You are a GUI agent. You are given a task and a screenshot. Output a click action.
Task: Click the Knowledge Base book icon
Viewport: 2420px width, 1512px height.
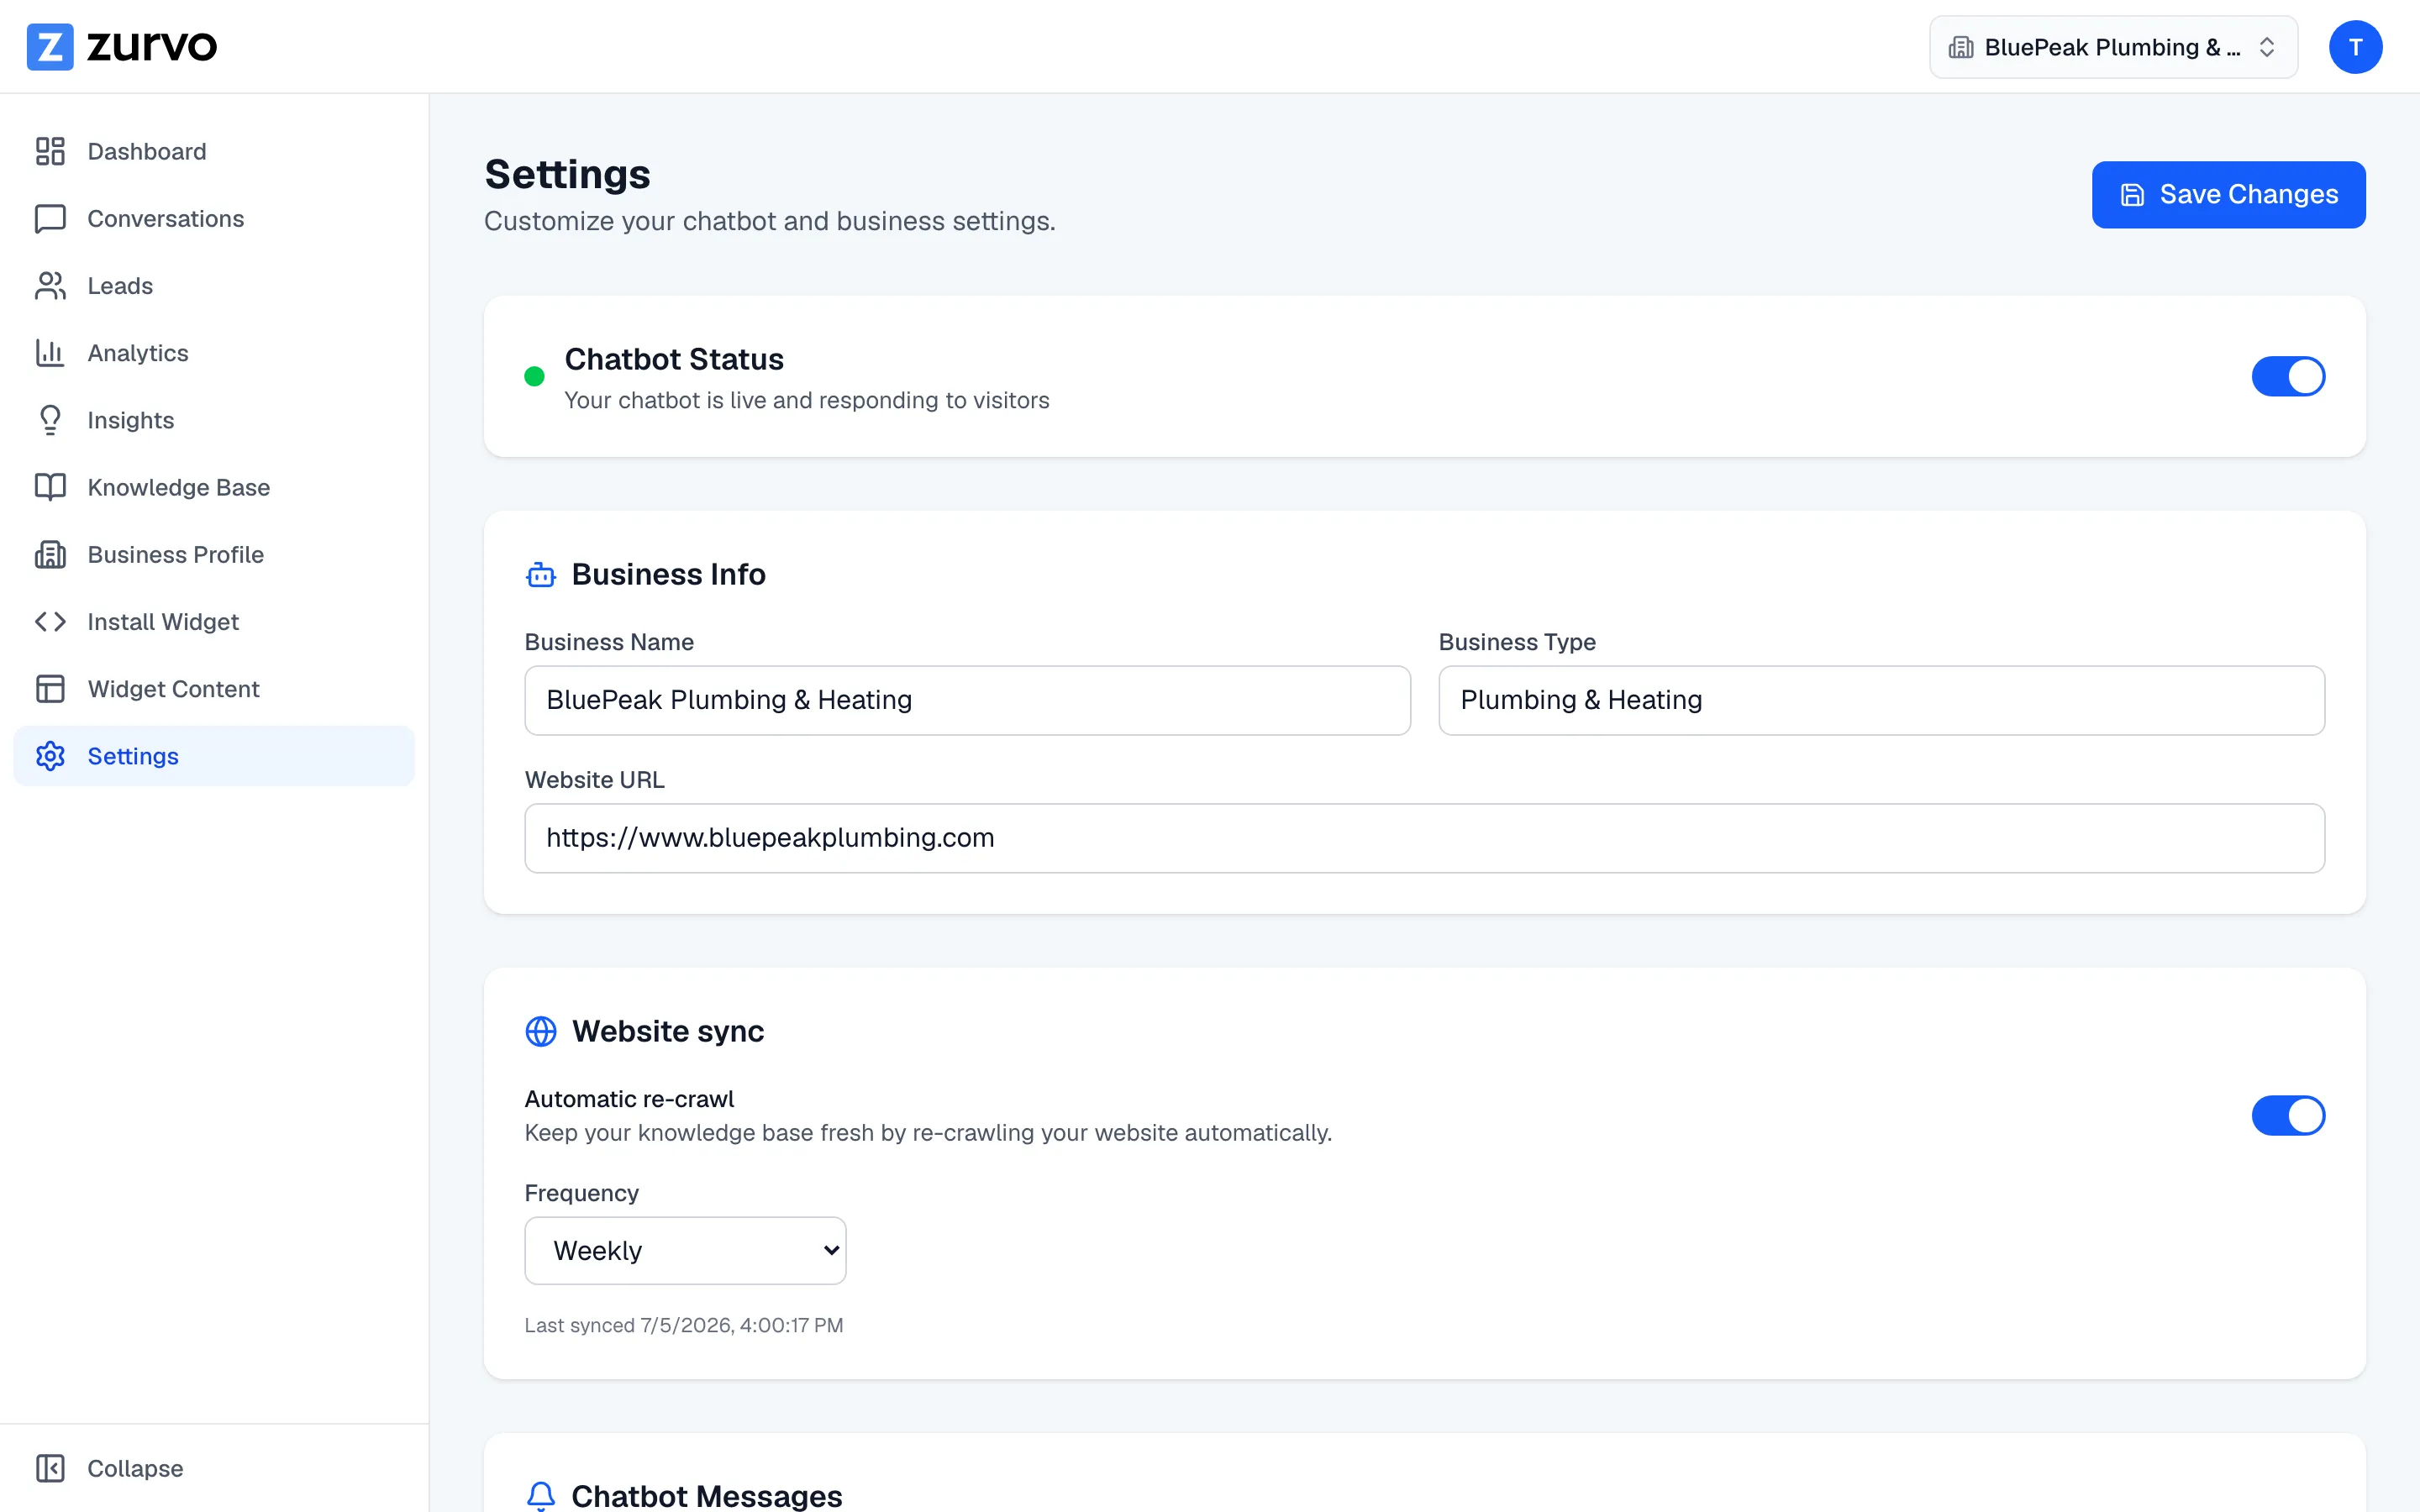pyautogui.click(x=50, y=487)
